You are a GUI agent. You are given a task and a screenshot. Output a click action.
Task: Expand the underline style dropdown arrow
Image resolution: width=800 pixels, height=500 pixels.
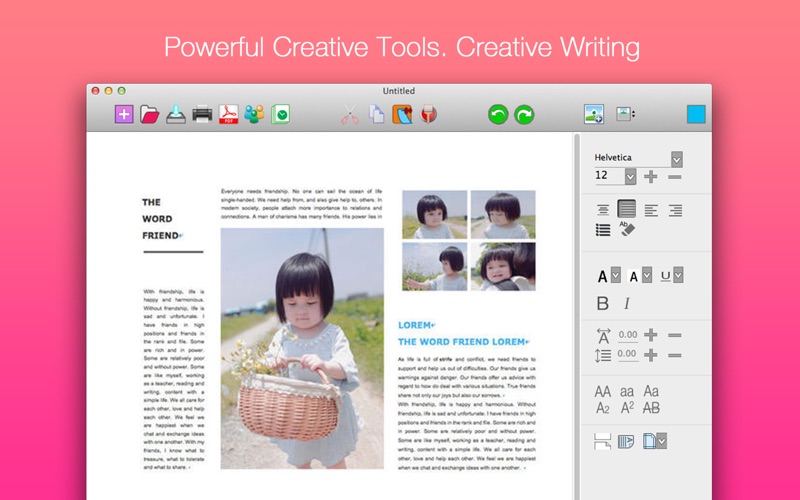coord(678,275)
